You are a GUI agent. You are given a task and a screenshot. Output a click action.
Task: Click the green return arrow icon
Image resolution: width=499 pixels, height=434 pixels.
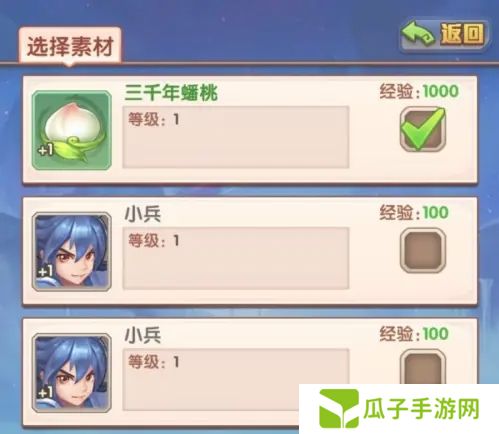pyautogui.click(x=418, y=34)
